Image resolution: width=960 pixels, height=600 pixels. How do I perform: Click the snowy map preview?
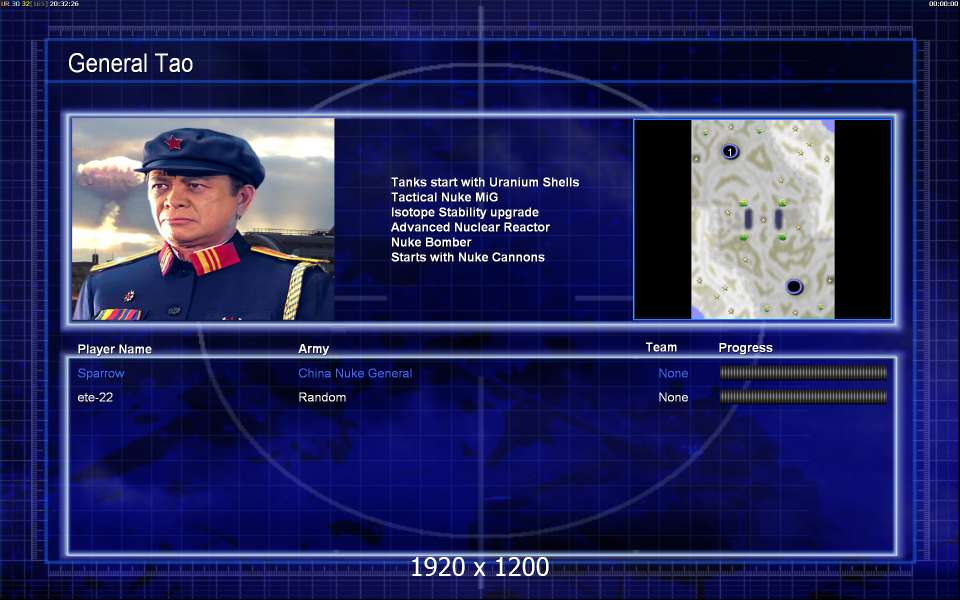(763, 219)
